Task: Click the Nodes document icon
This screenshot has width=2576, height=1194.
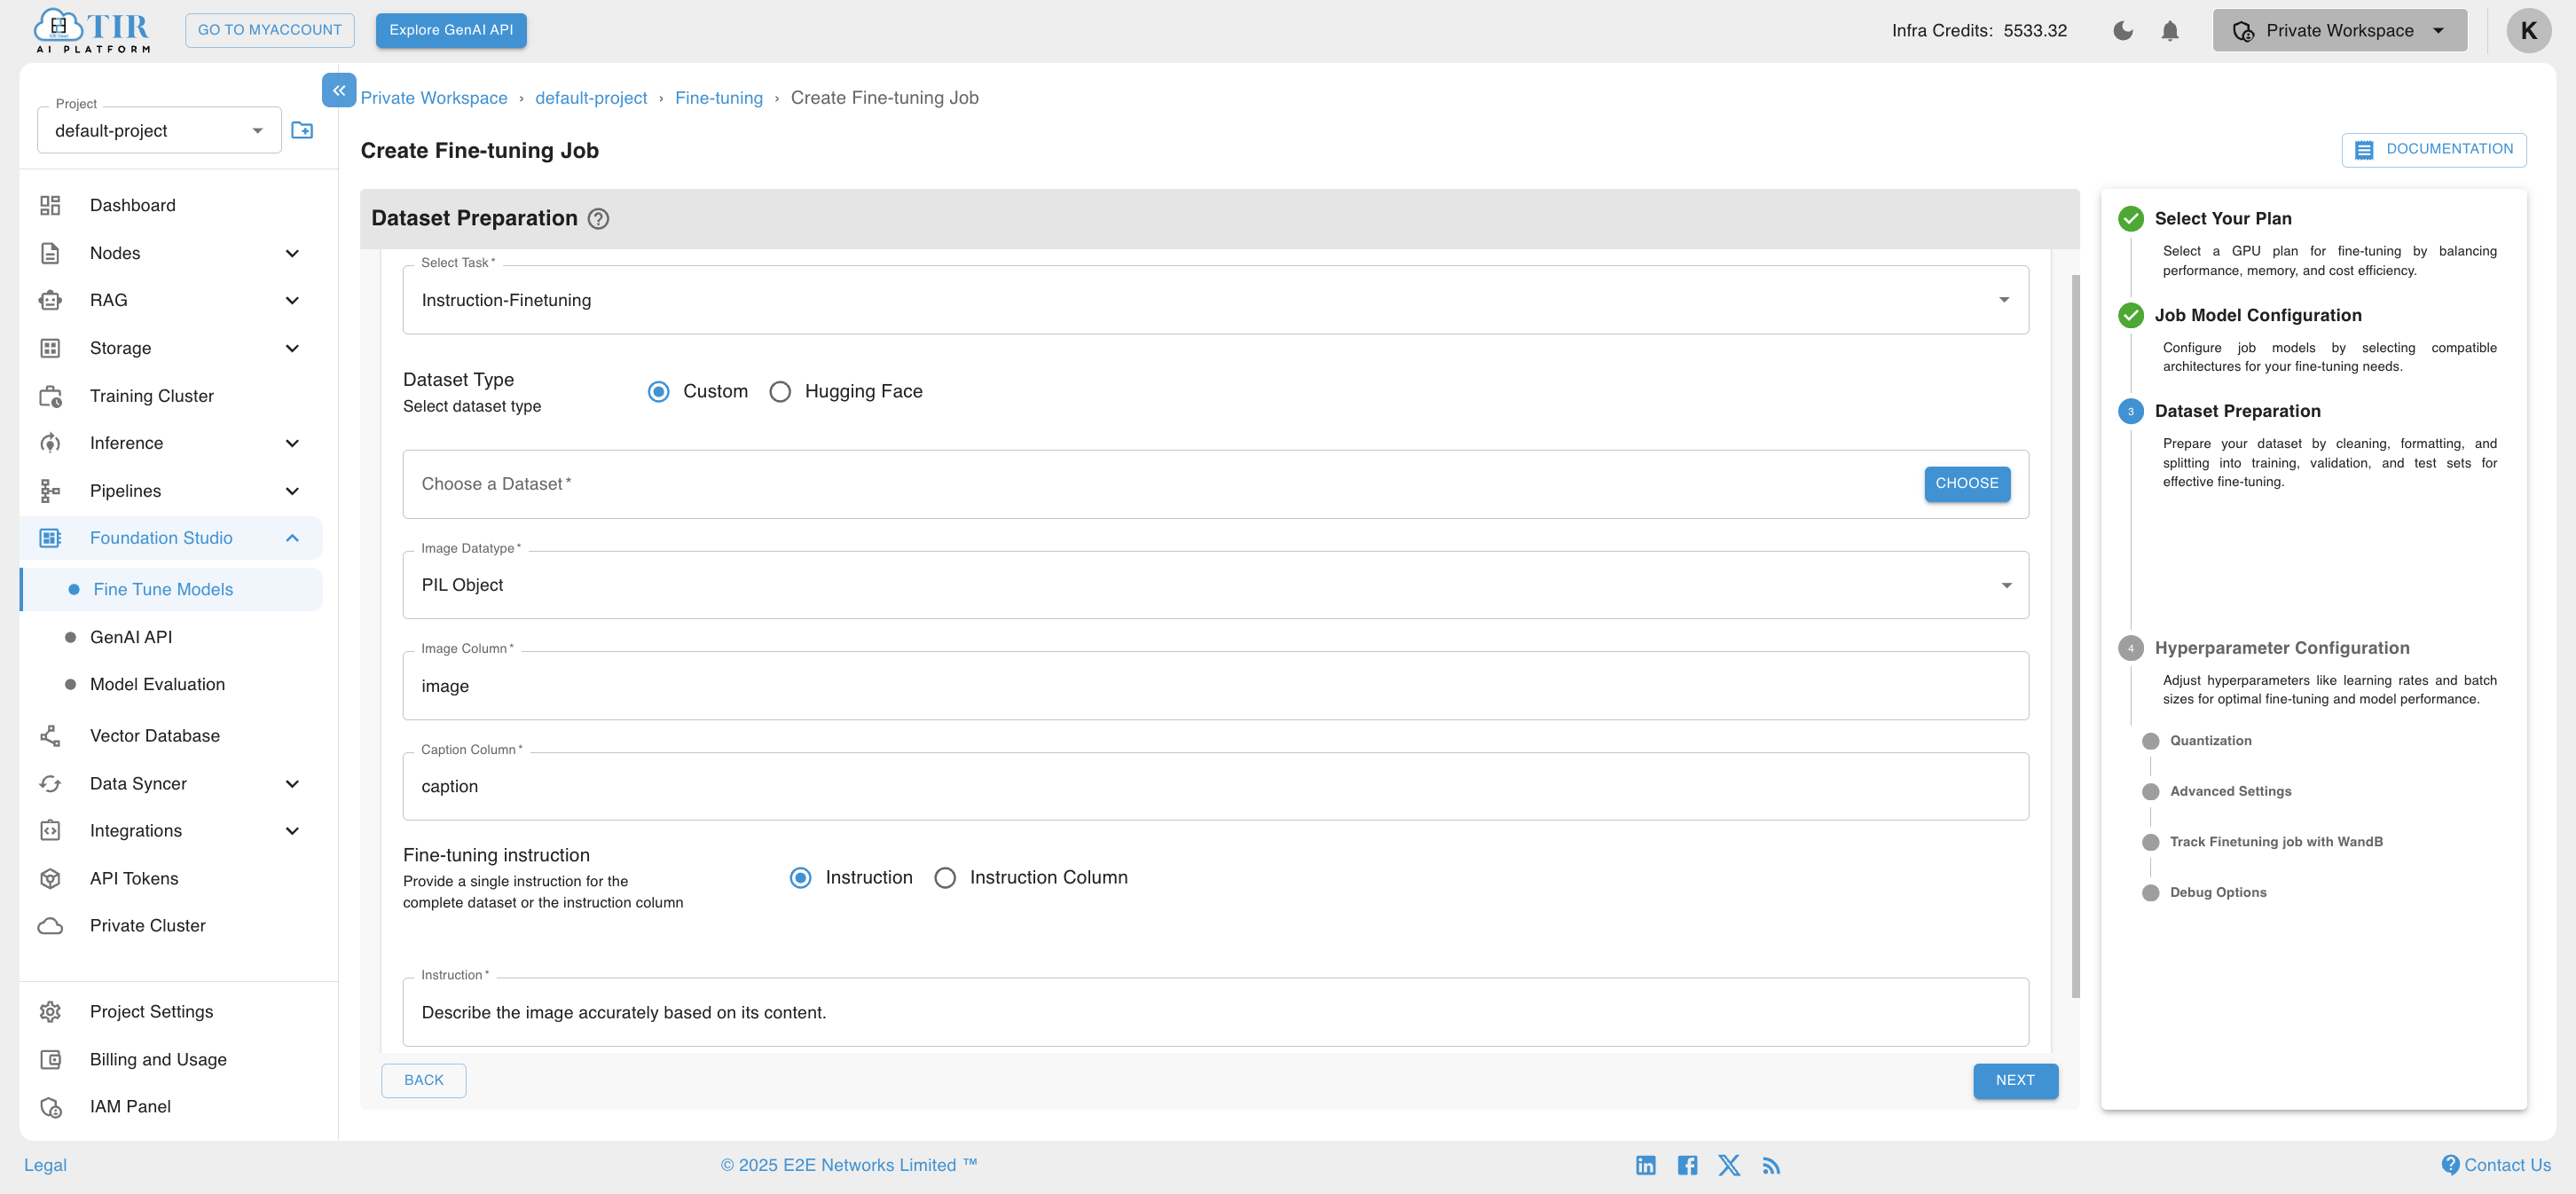Action: (x=50, y=253)
